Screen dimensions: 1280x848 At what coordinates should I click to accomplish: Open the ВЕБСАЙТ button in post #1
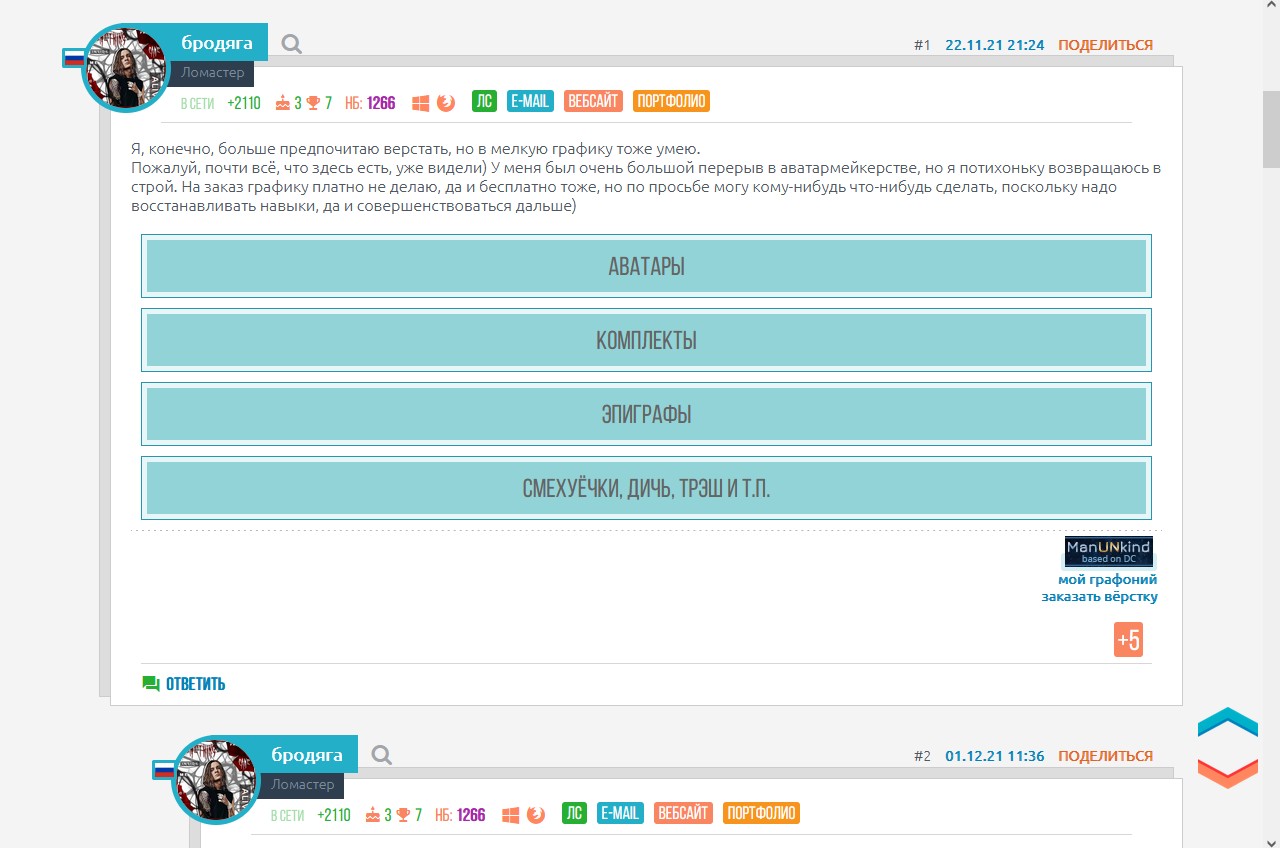(593, 101)
